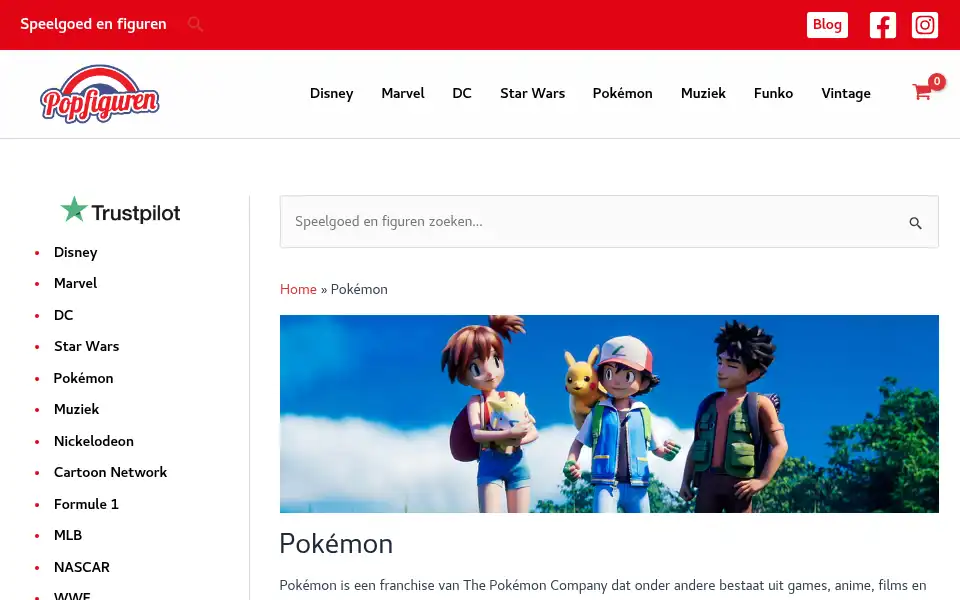Open Pokémon in the top navigation
The image size is (960, 600).
tap(623, 93)
